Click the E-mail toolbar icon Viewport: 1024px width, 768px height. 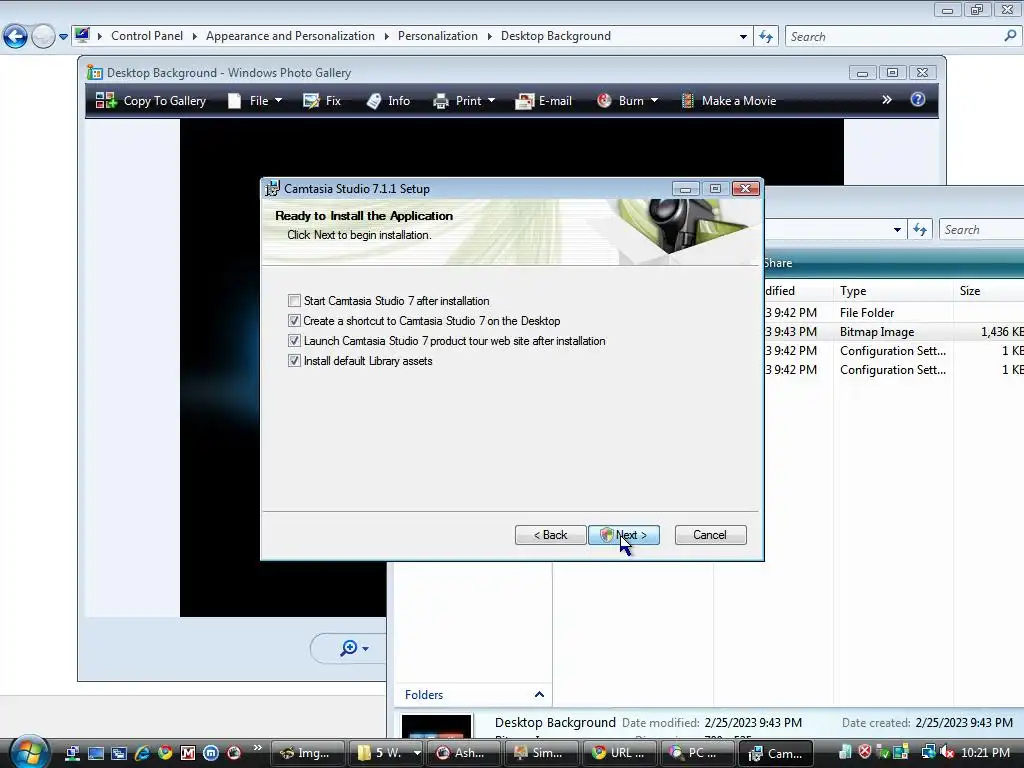[524, 101]
